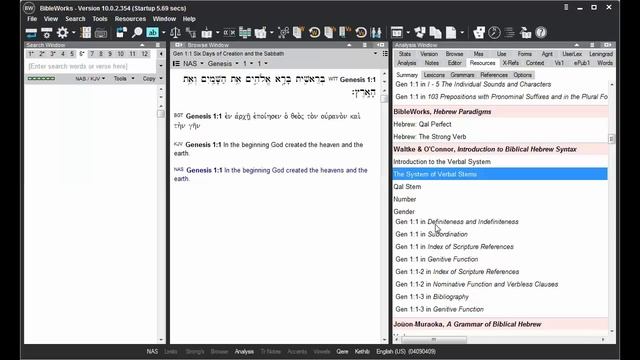The image size is (640, 360).
Task: Toggle NAS in the status bar
Action: [x=152, y=351]
